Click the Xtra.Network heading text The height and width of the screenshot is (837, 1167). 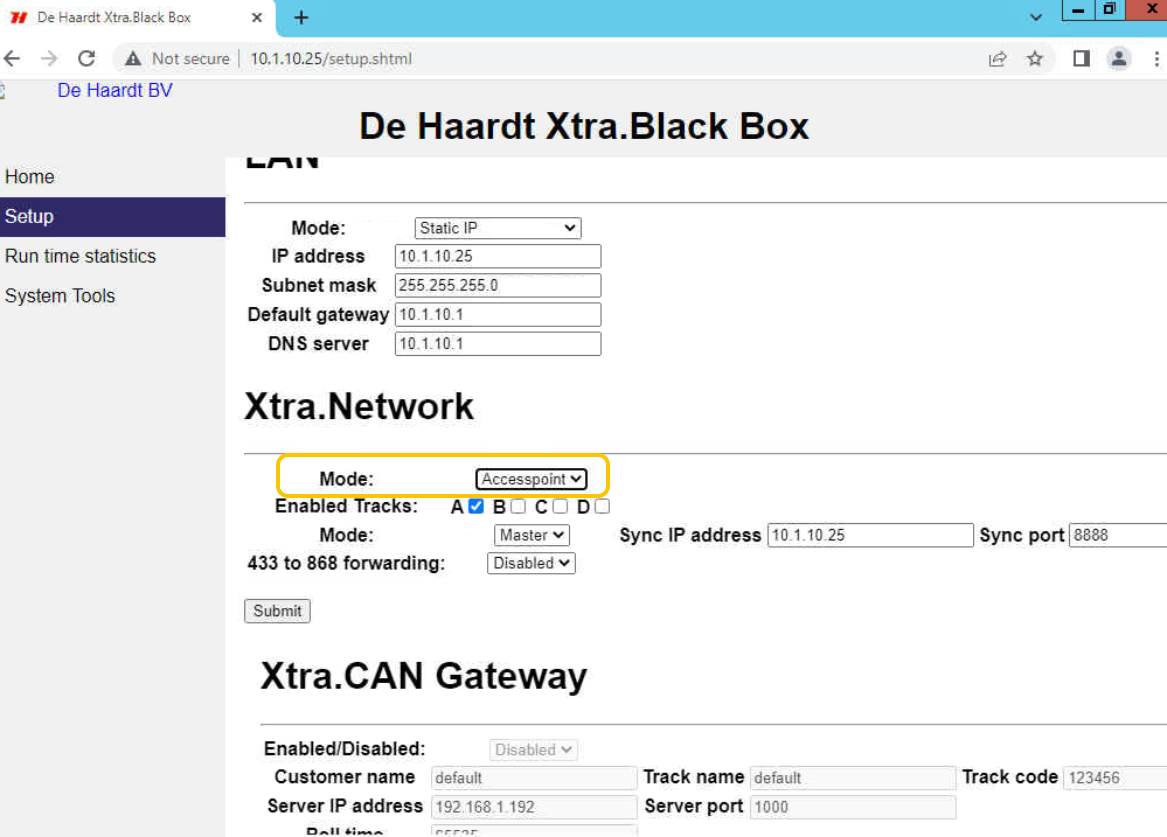coord(359,406)
